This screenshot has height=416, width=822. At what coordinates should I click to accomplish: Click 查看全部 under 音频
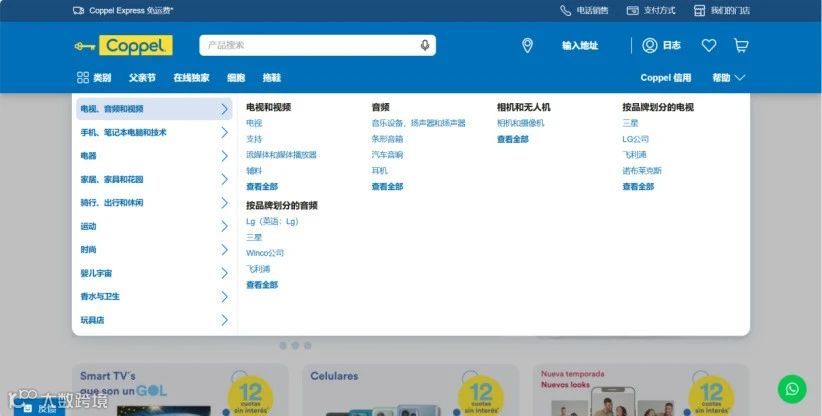pyautogui.click(x=387, y=187)
